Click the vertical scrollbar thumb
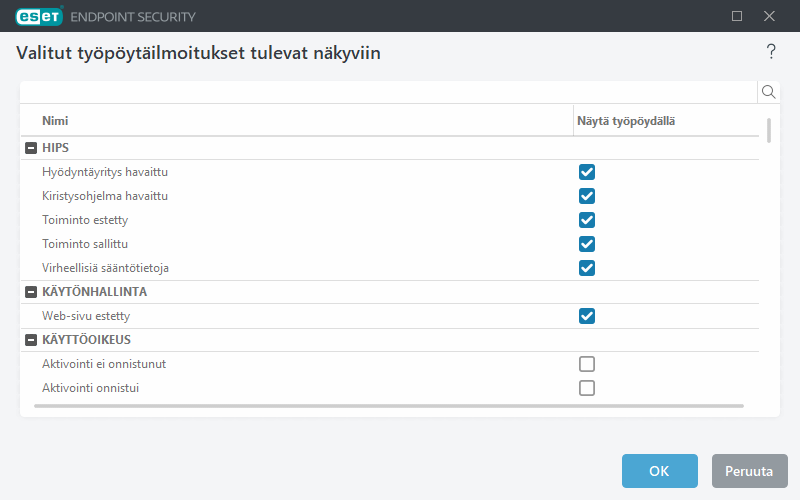Viewport: 800px width, 500px height. pyautogui.click(x=769, y=130)
